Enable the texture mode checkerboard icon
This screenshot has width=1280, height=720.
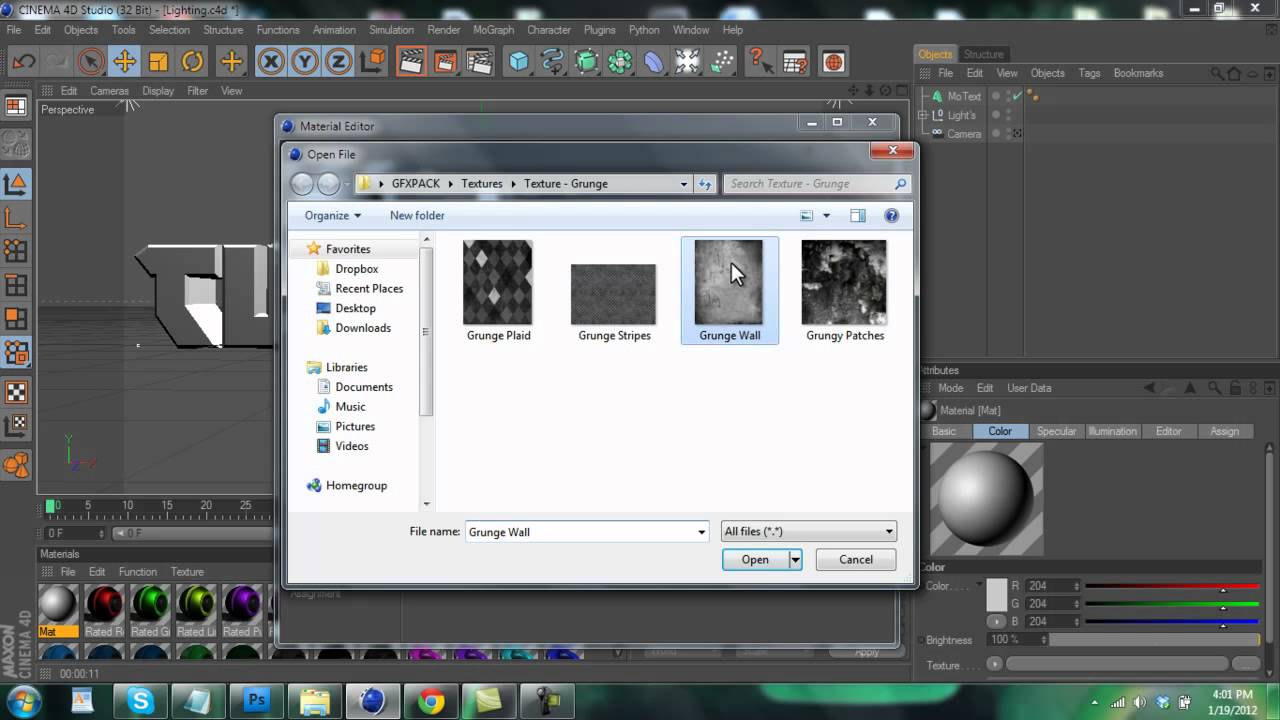16,391
